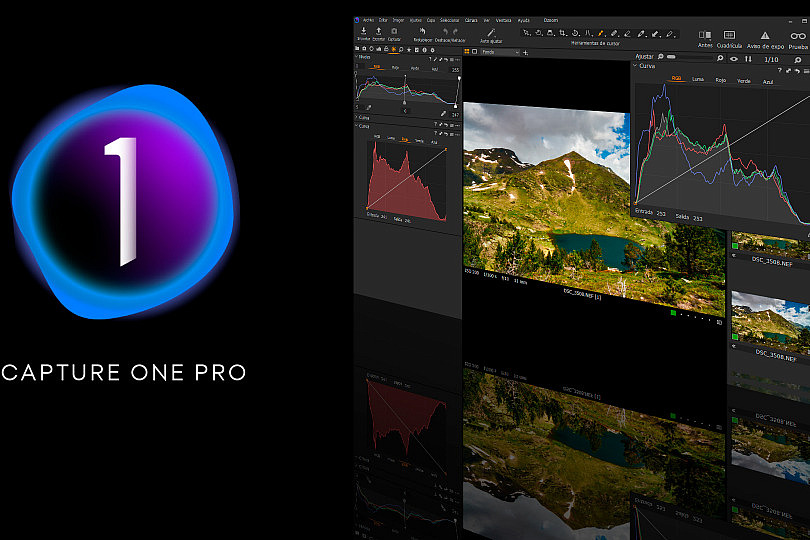
Task: Click the highlight eyedropper in Niveles
Action: (x=443, y=113)
